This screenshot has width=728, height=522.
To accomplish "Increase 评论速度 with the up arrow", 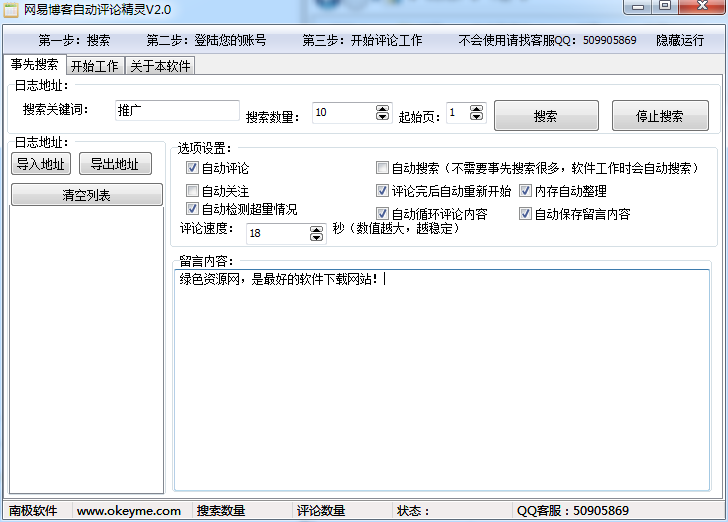I will click(317, 230).
